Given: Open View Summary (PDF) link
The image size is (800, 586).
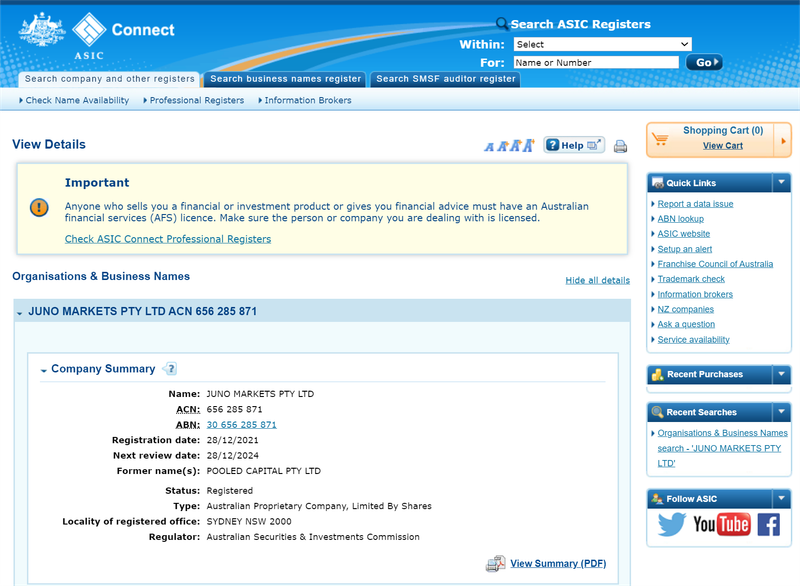Looking at the screenshot, I should tap(558, 564).
